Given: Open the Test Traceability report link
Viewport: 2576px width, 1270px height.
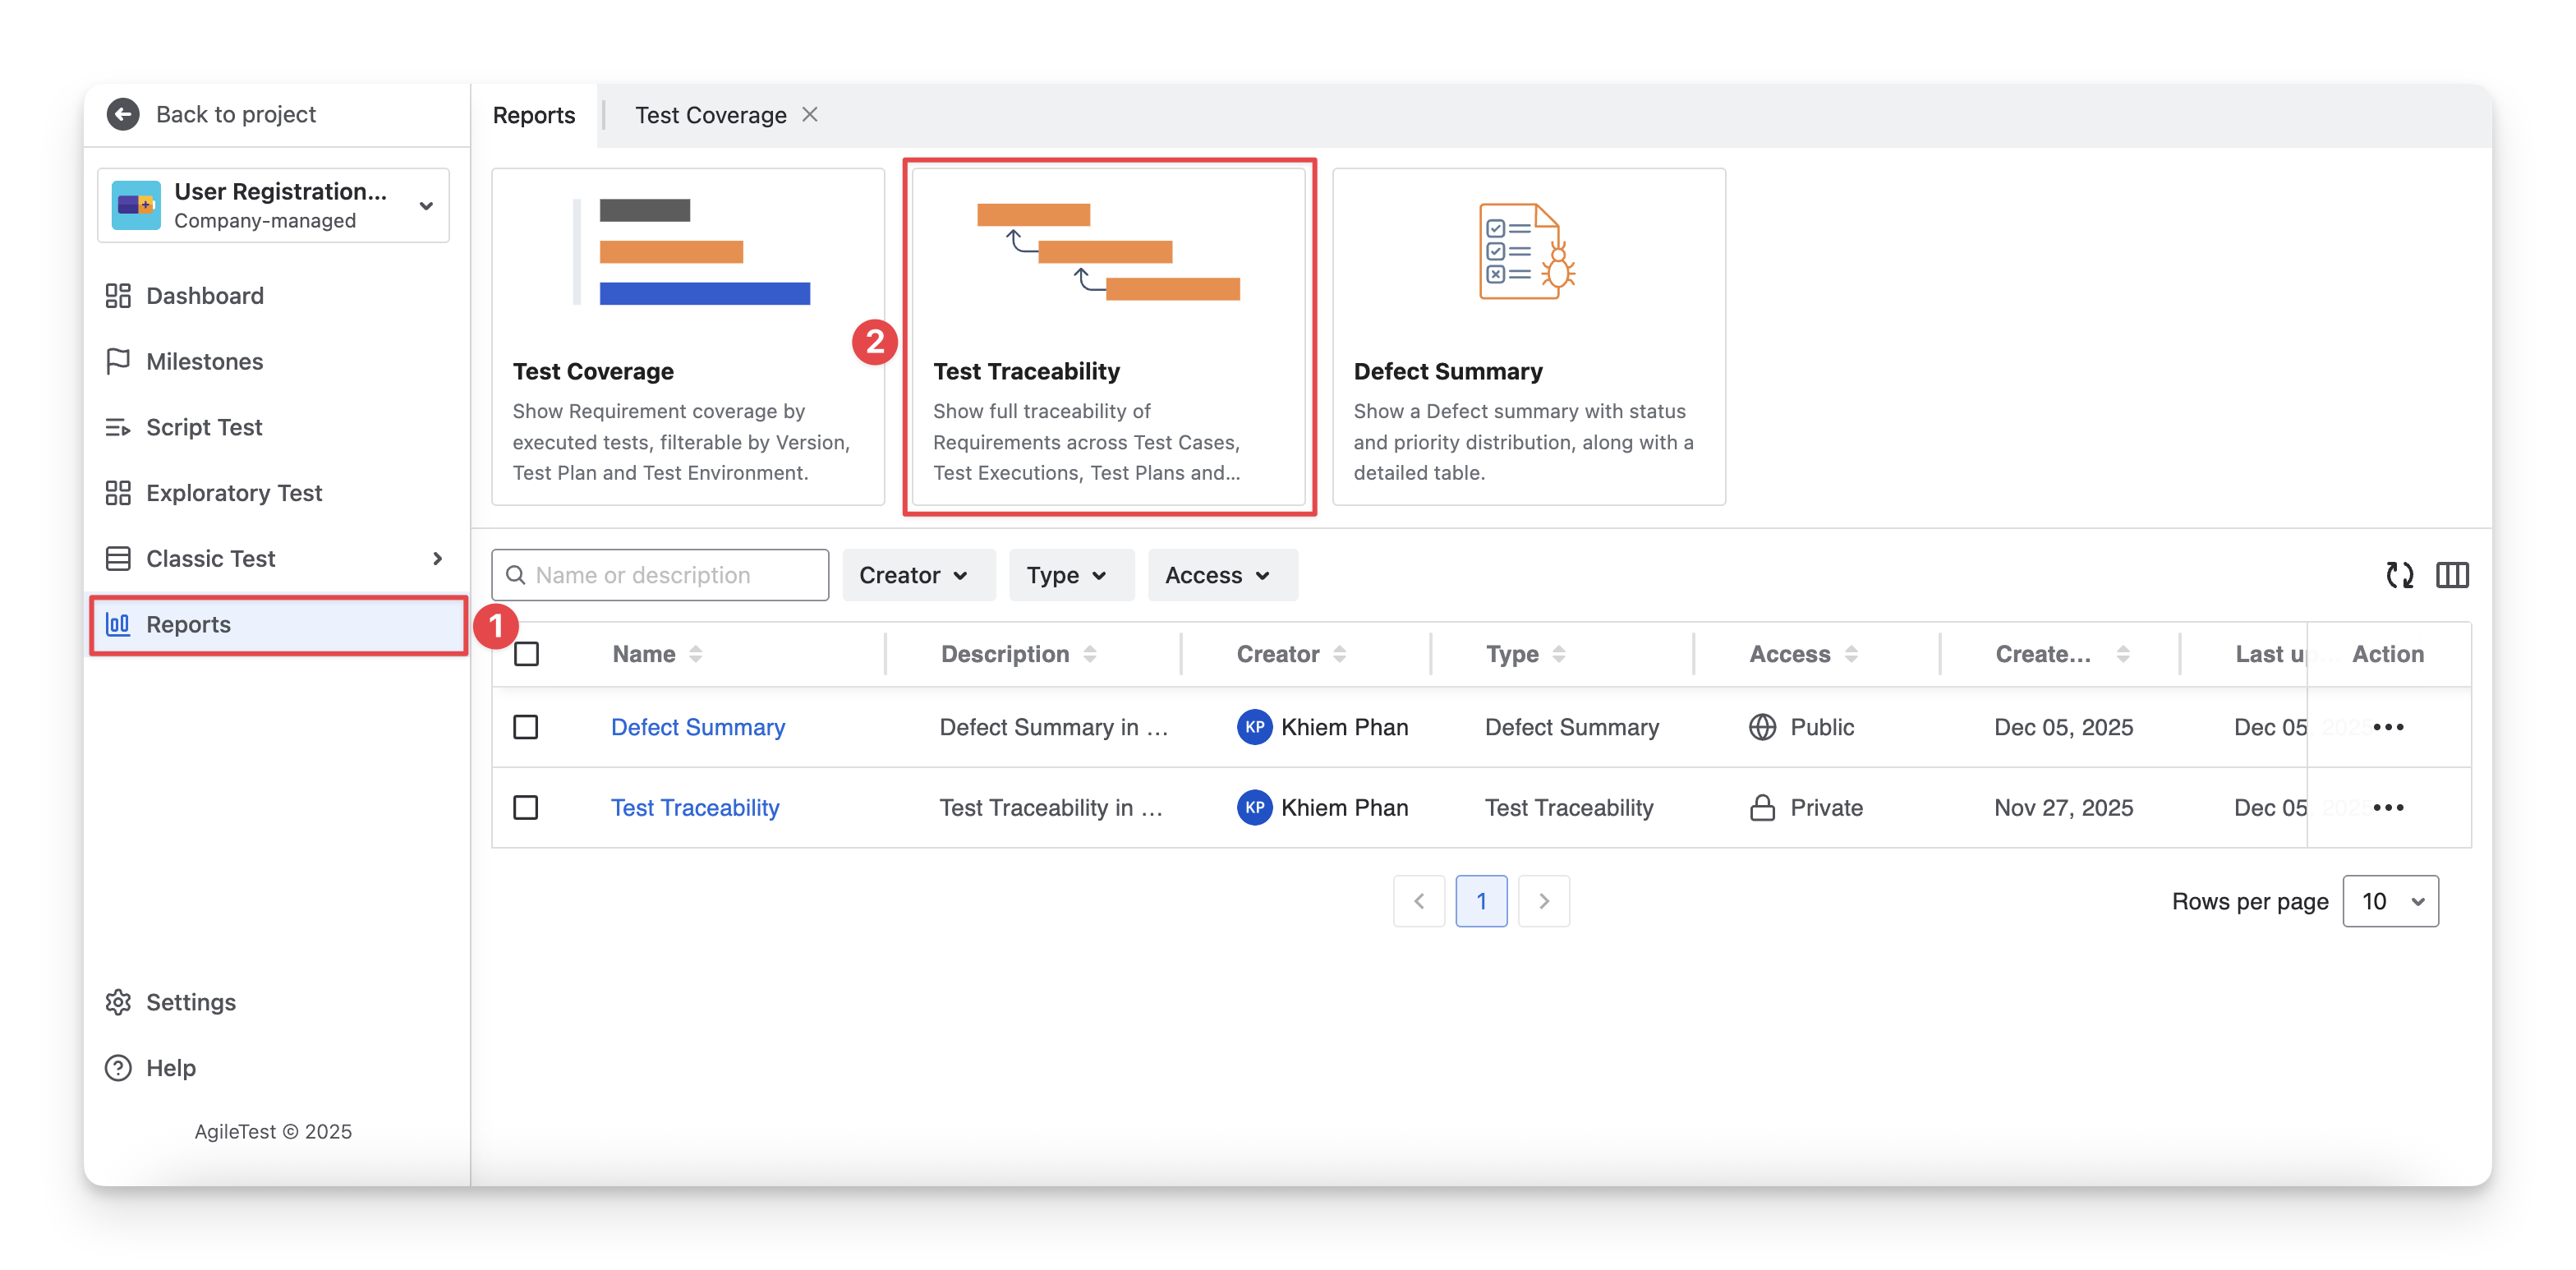Looking at the screenshot, I should 695,807.
